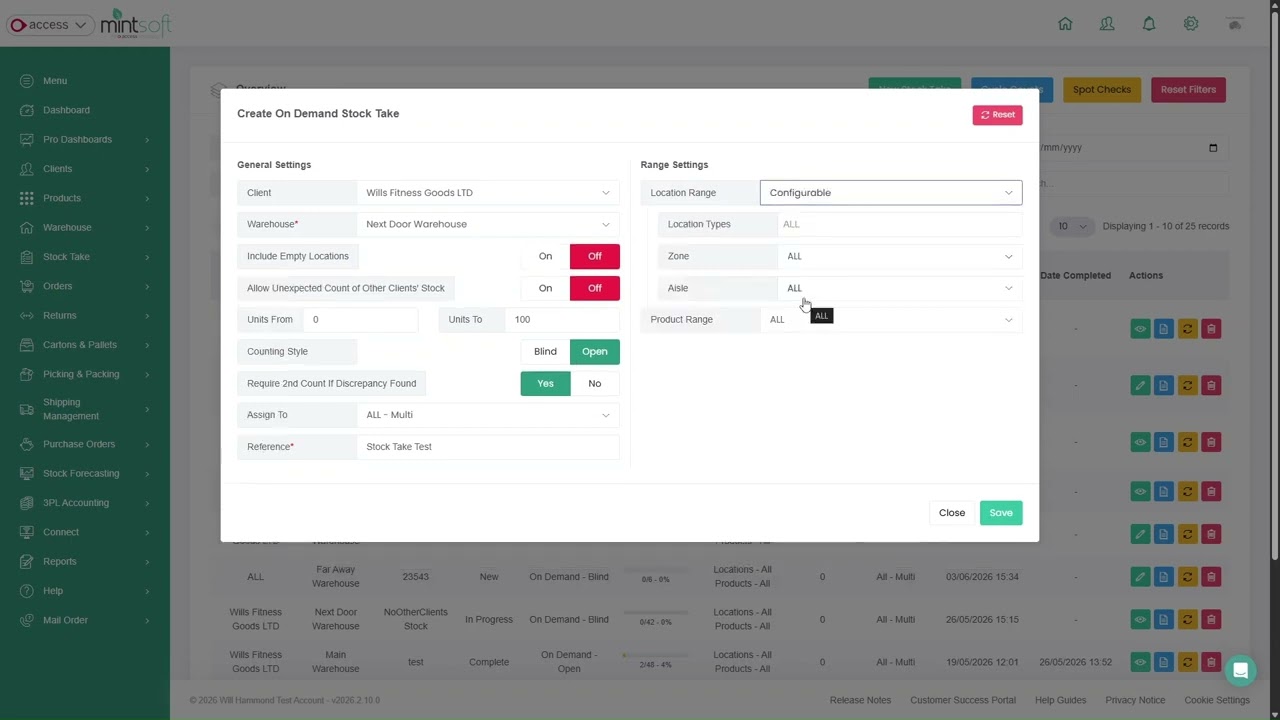Open the Aisle dropdown
Image resolution: width=1280 pixels, height=720 pixels.
tap(900, 288)
